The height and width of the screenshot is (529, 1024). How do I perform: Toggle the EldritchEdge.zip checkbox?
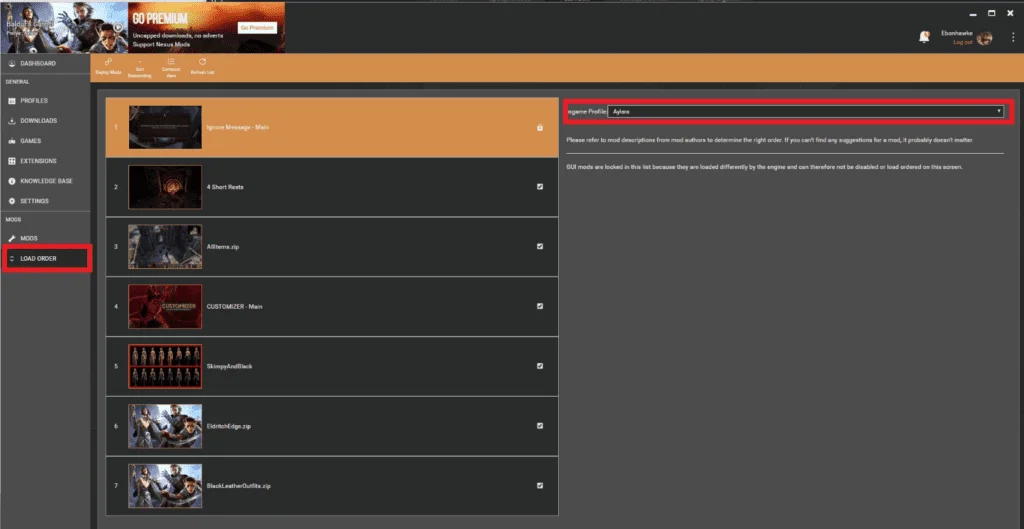pos(540,425)
